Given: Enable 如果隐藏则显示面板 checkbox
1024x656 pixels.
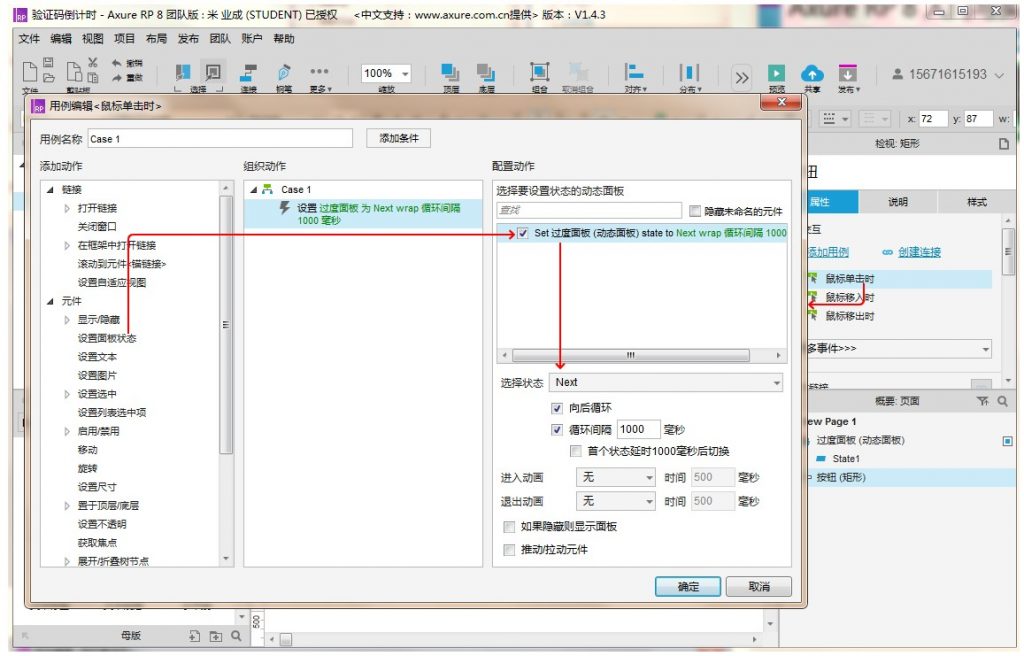Looking at the screenshot, I should (510, 527).
